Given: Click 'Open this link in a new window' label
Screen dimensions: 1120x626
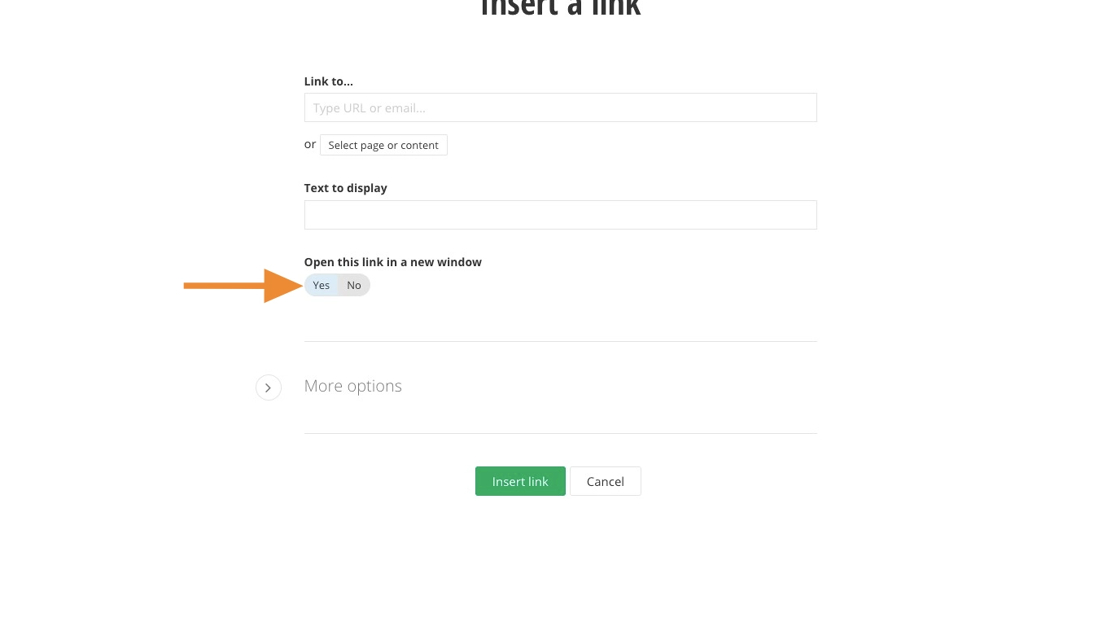Looking at the screenshot, I should coord(393,262).
